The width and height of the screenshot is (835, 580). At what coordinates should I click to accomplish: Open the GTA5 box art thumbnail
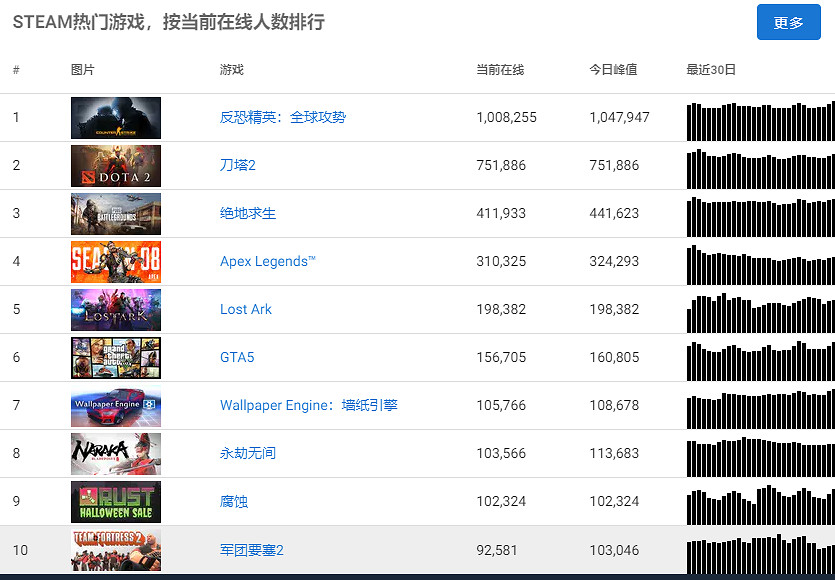tap(115, 357)
